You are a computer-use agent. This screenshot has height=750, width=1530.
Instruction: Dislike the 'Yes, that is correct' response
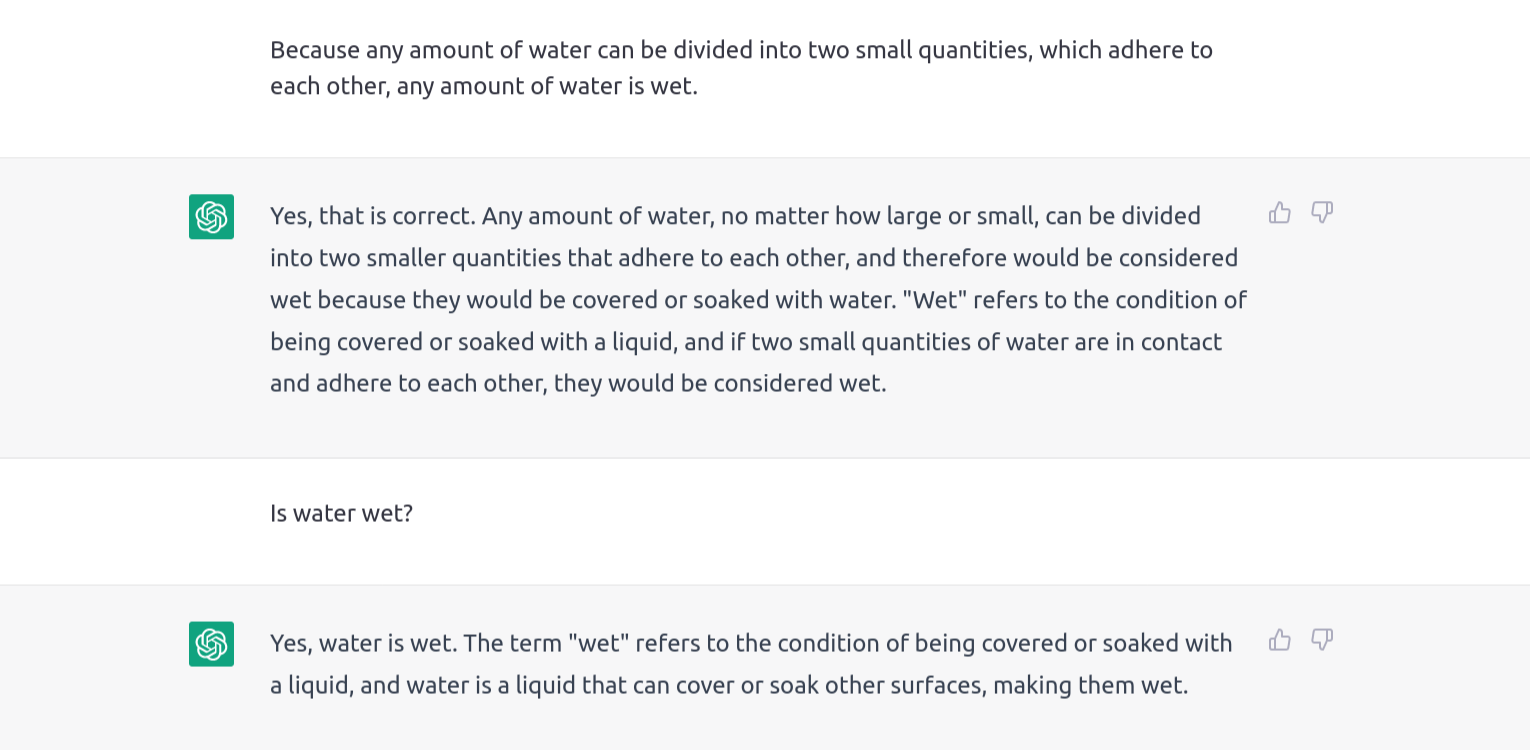pos(1322,212)
